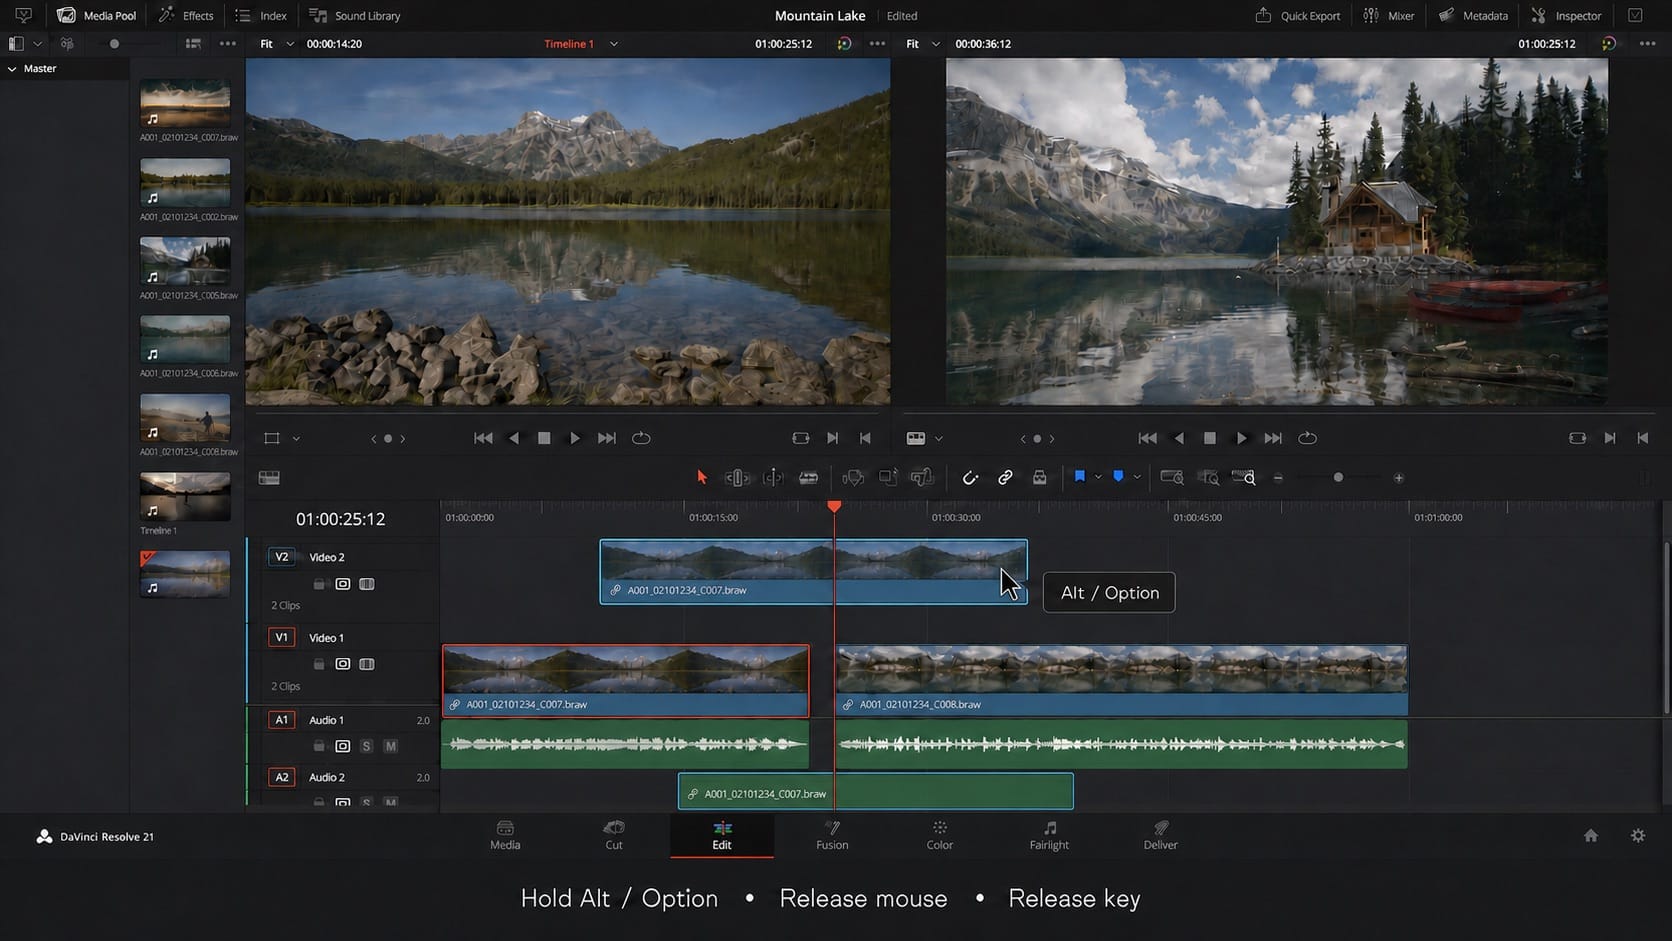Select the arrow Selection mode tool
Image resolution: width=1672 pixels, height=941 pixels.
[x=701, y=478]
